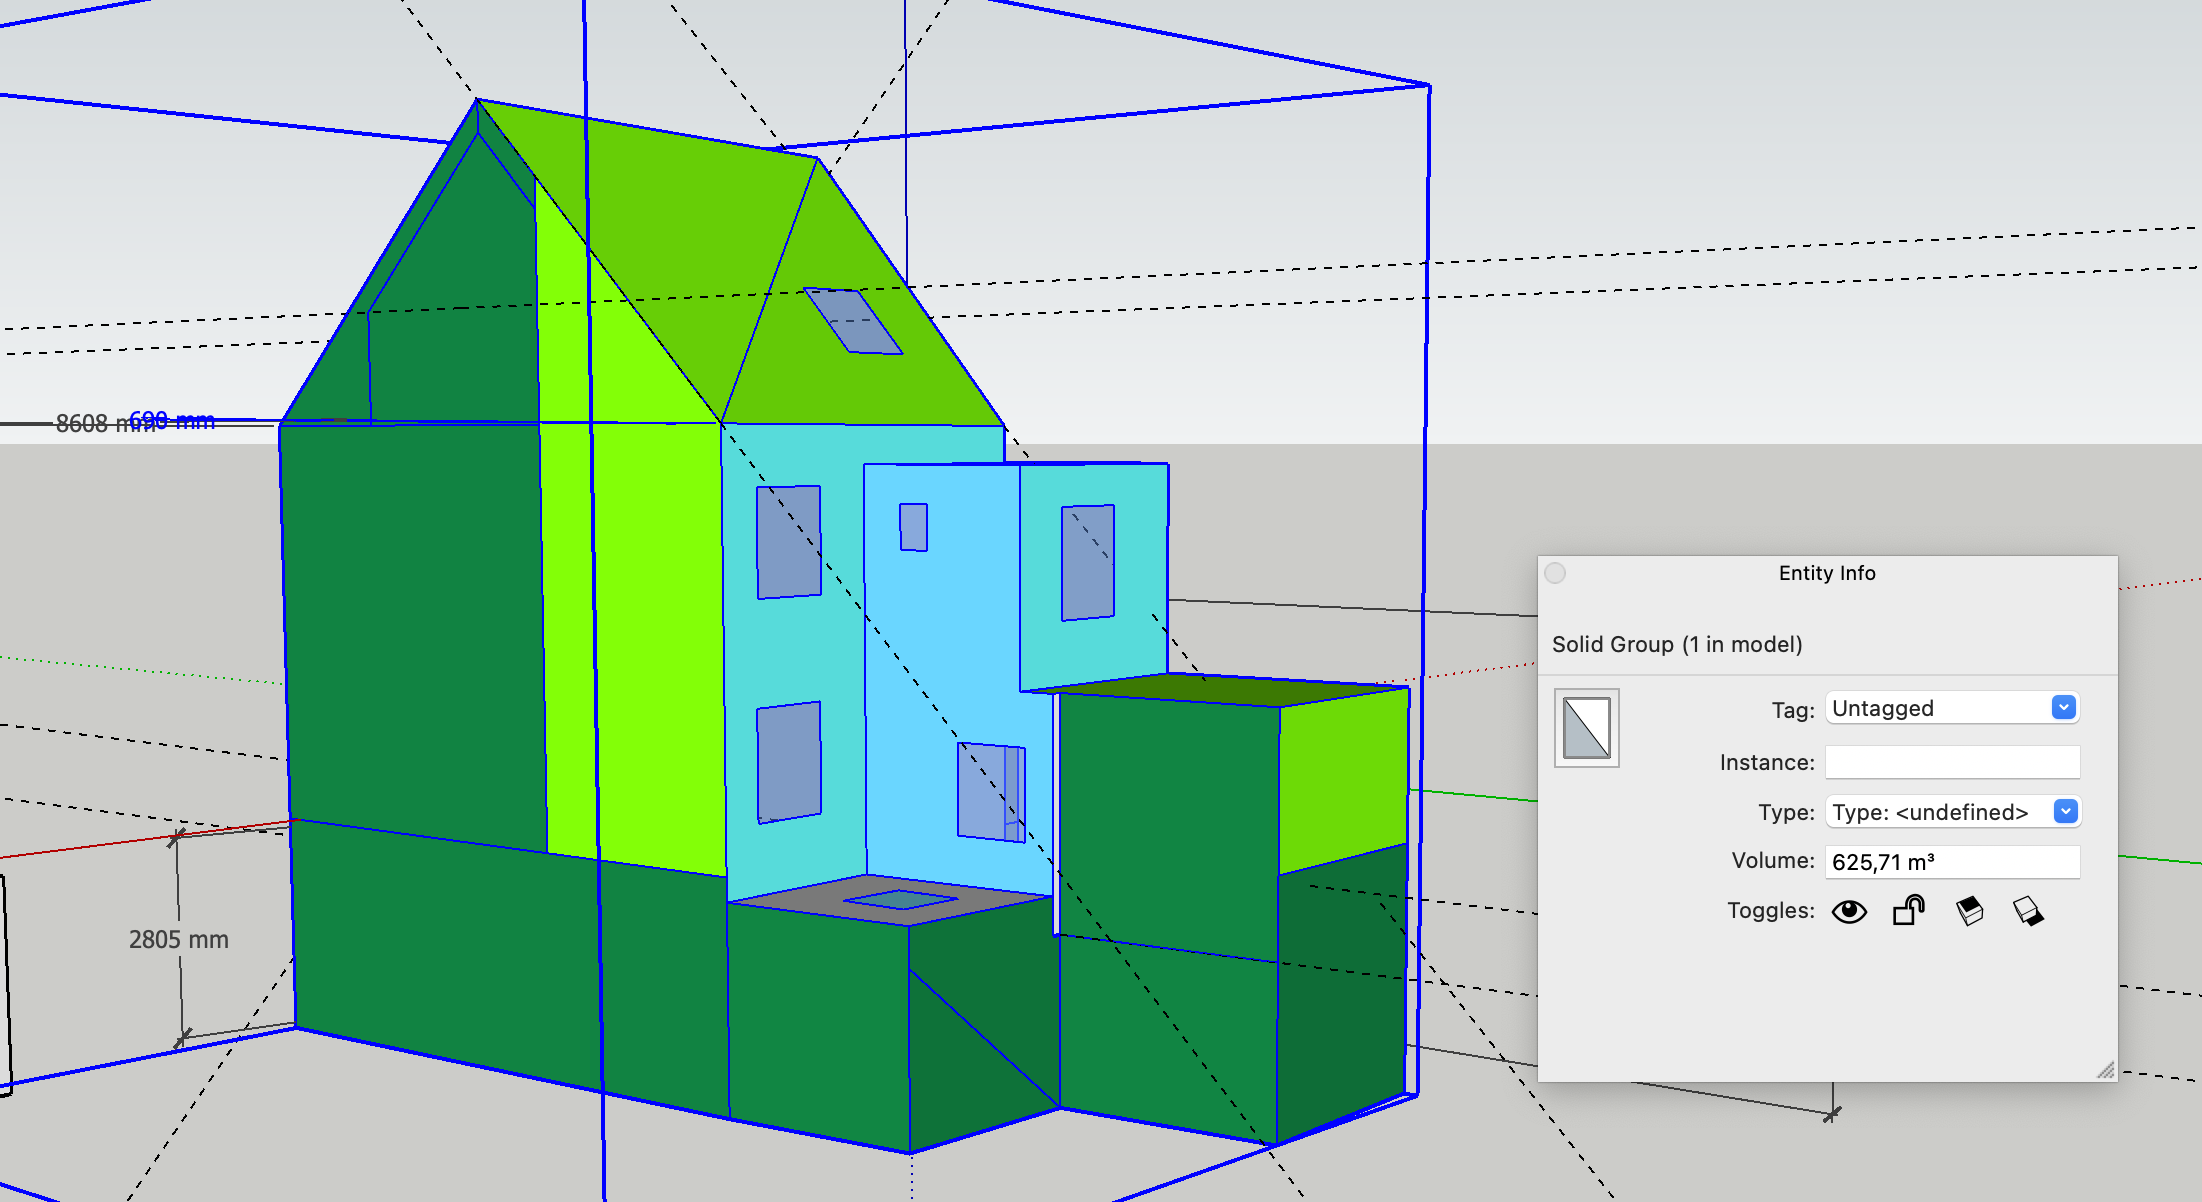This screenshot has width=2202, height=1202.
Task: Select the Solid Group title text
Action: (1677, 644)
